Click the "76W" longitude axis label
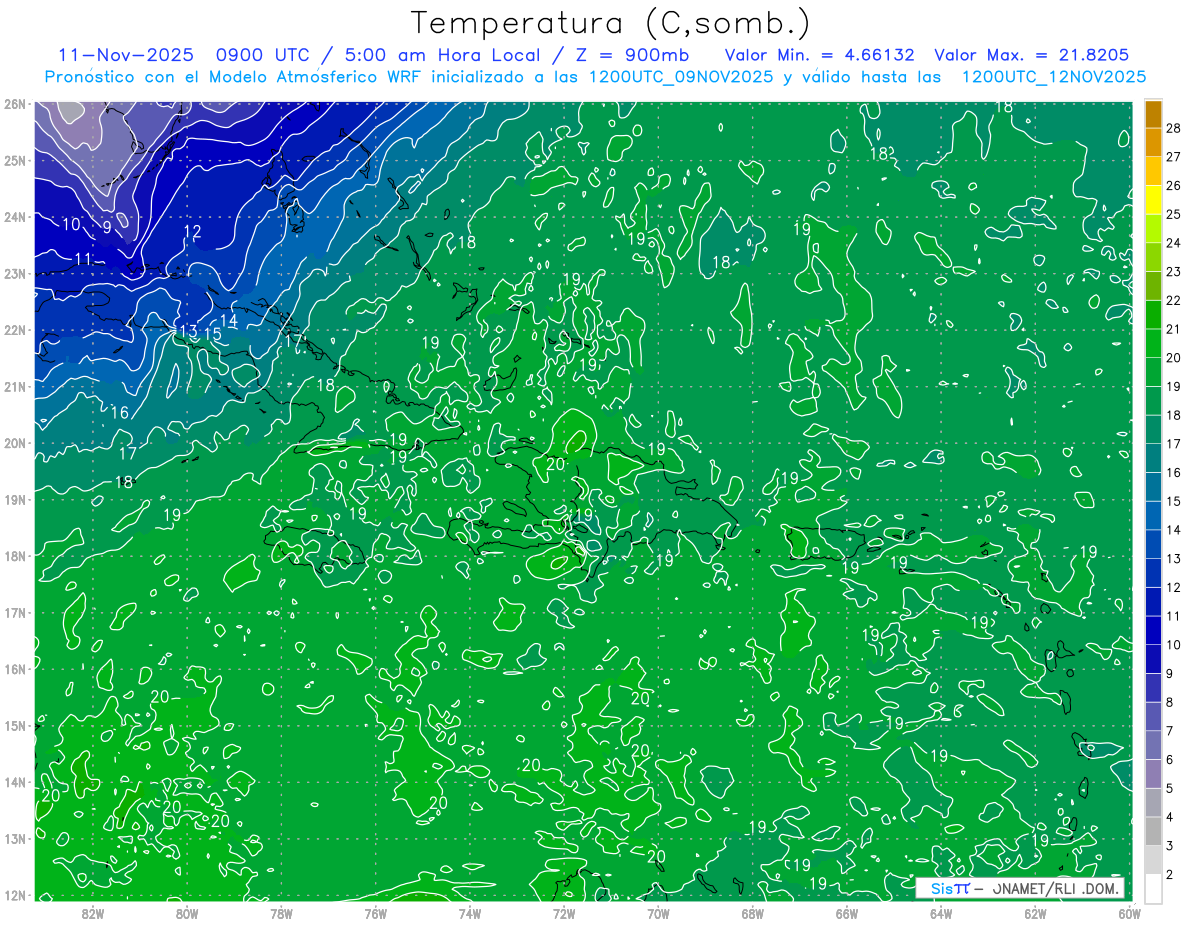1200x927 pixels. coord(375,913)
